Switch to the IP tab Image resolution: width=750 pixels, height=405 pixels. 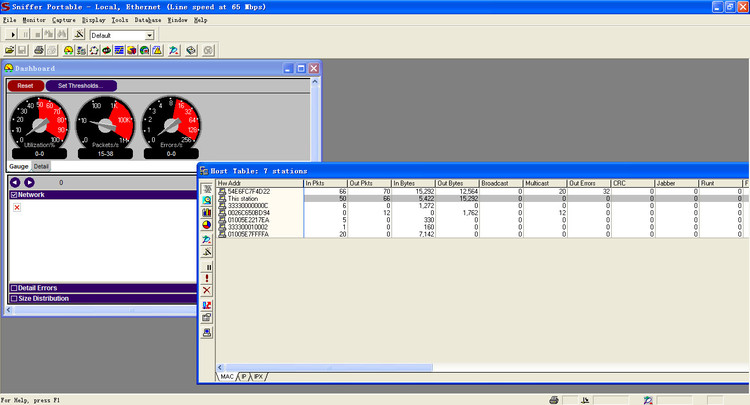pyautogui.click(x=243, y=377)
